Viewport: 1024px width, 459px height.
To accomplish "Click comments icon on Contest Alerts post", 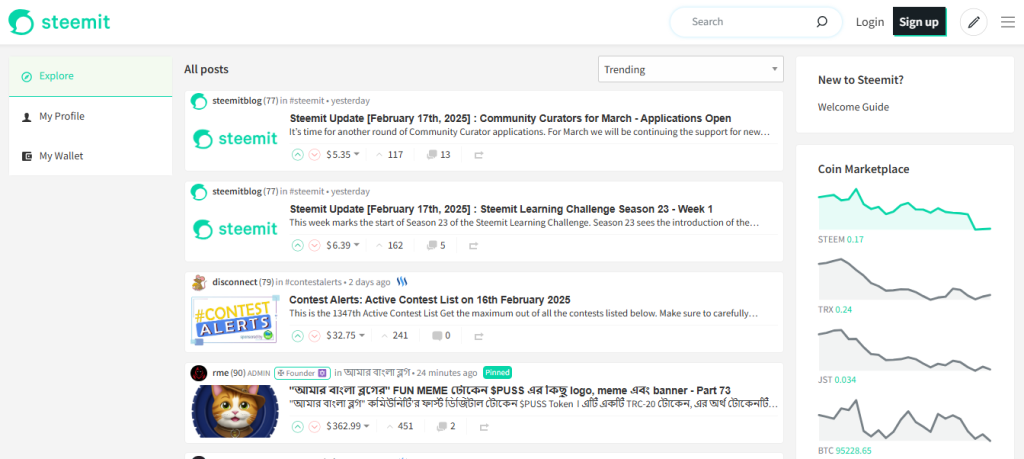I will tap(438, 336).
